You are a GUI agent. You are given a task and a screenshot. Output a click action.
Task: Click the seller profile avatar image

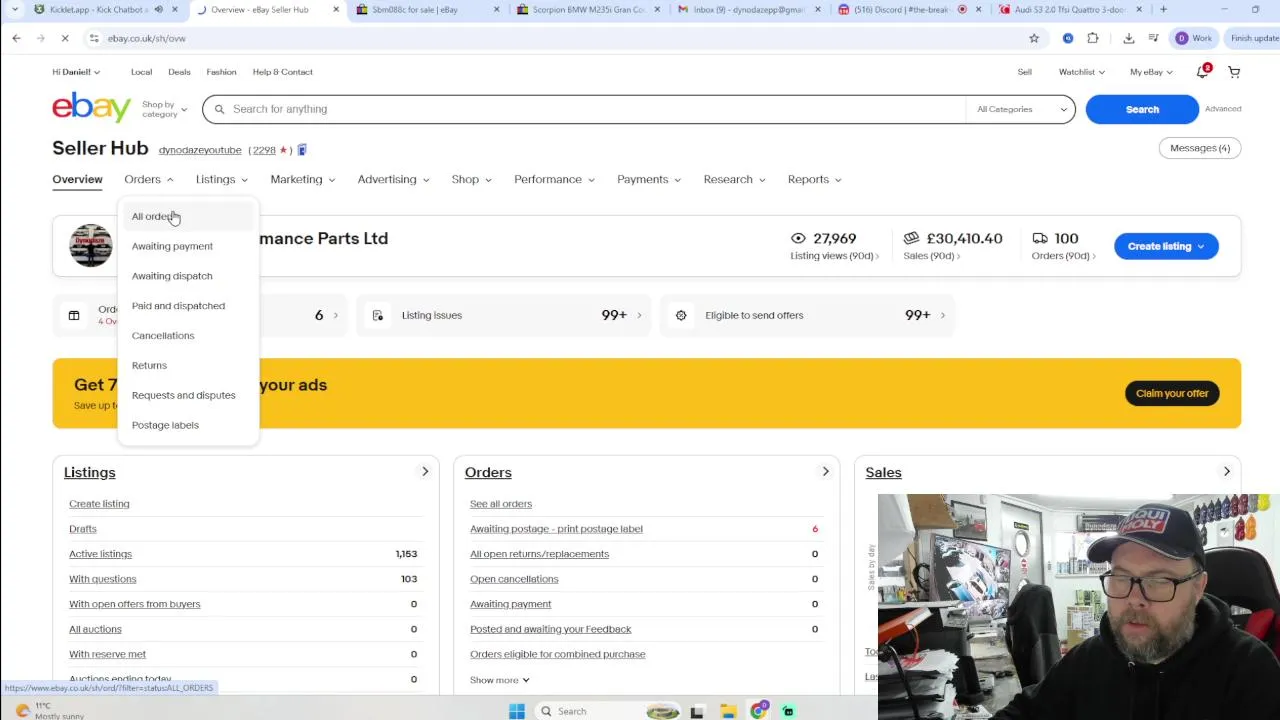coord(91,245)
